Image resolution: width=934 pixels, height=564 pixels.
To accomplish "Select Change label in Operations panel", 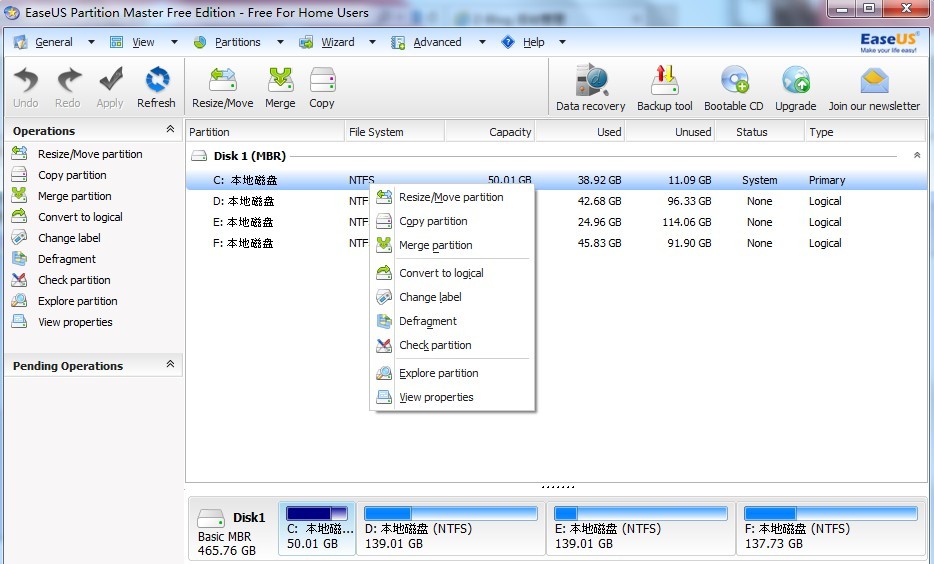I will pyautogui.click(x=69, y=238).
